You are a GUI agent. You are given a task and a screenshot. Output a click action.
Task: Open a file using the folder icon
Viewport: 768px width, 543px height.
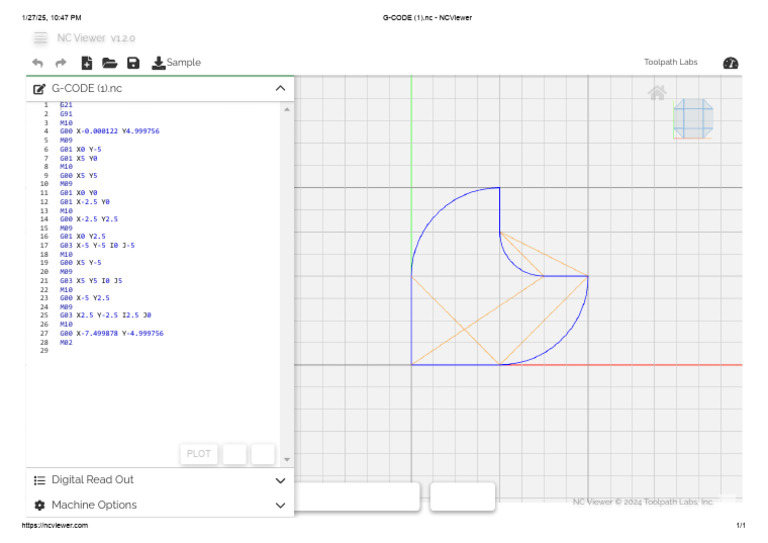[110, 63]
